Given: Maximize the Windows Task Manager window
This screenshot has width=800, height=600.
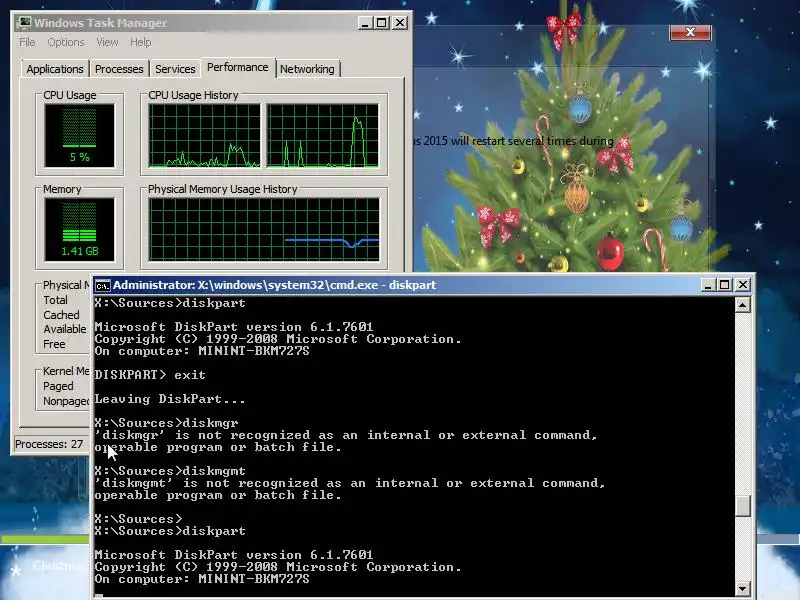Looking at the screenshot, I should pyautogui.click(x=382, y=23).
